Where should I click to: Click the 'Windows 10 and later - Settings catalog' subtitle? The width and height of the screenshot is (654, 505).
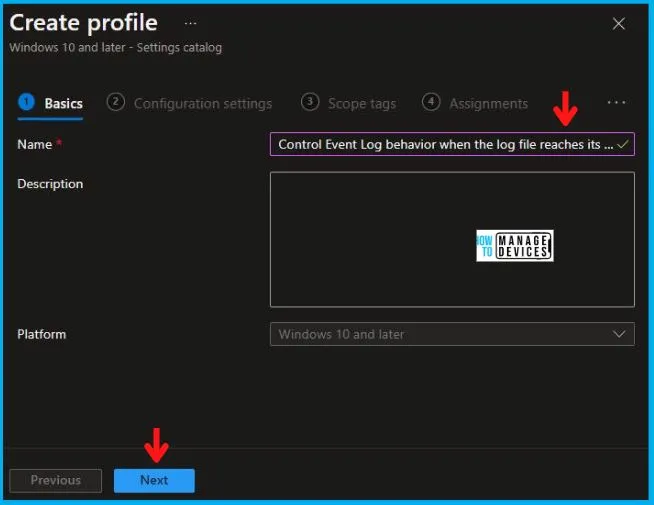[116, 48]
